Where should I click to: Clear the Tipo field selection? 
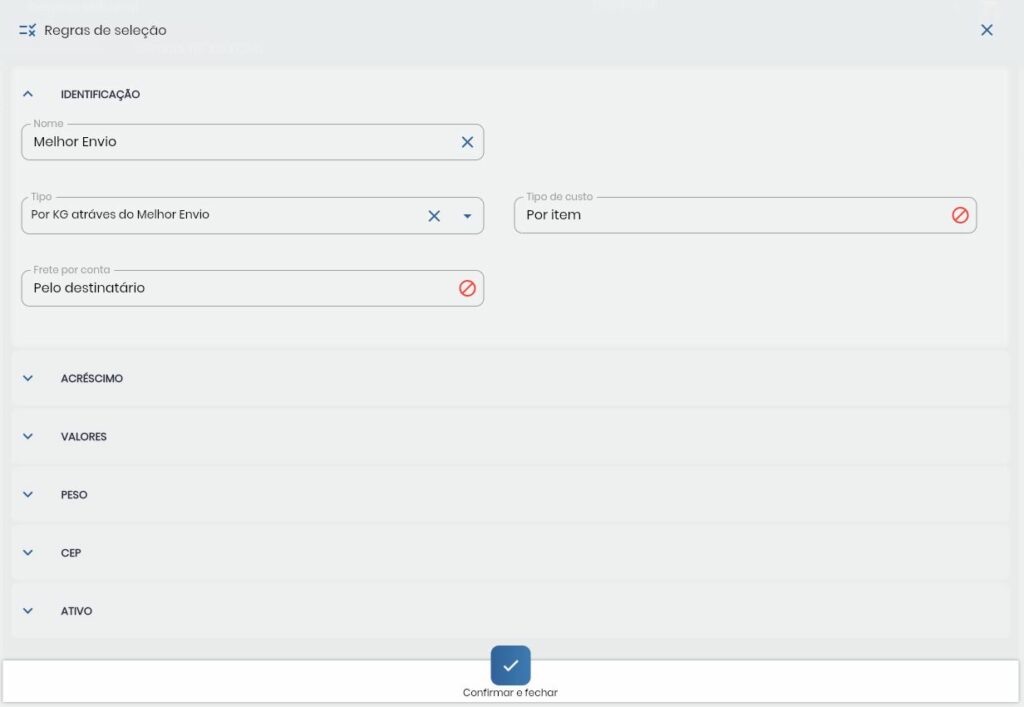[x=434, y=216]
